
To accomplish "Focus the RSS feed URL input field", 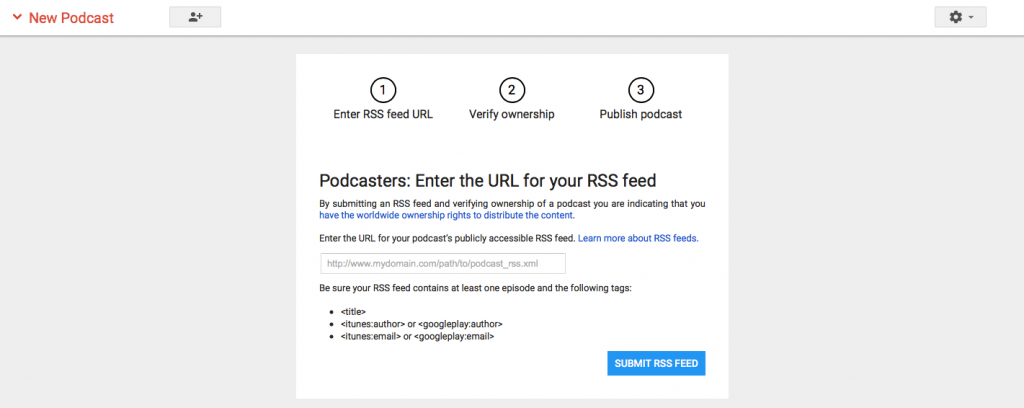I will (x=443, y=264).
